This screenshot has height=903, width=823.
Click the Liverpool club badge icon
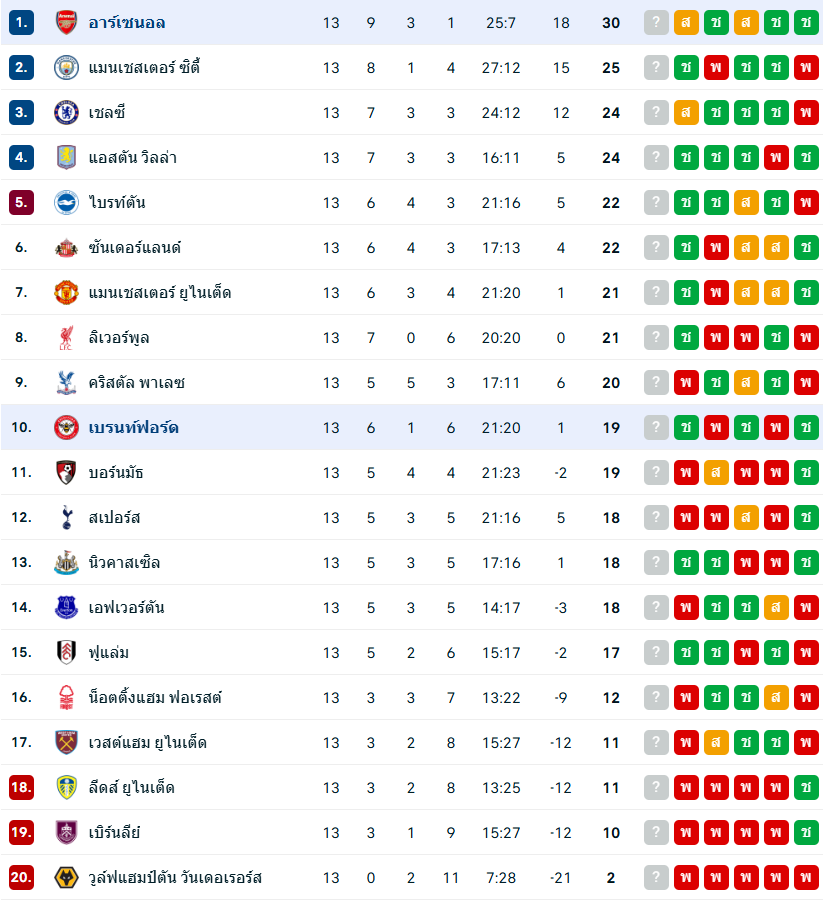pos(66,338)
